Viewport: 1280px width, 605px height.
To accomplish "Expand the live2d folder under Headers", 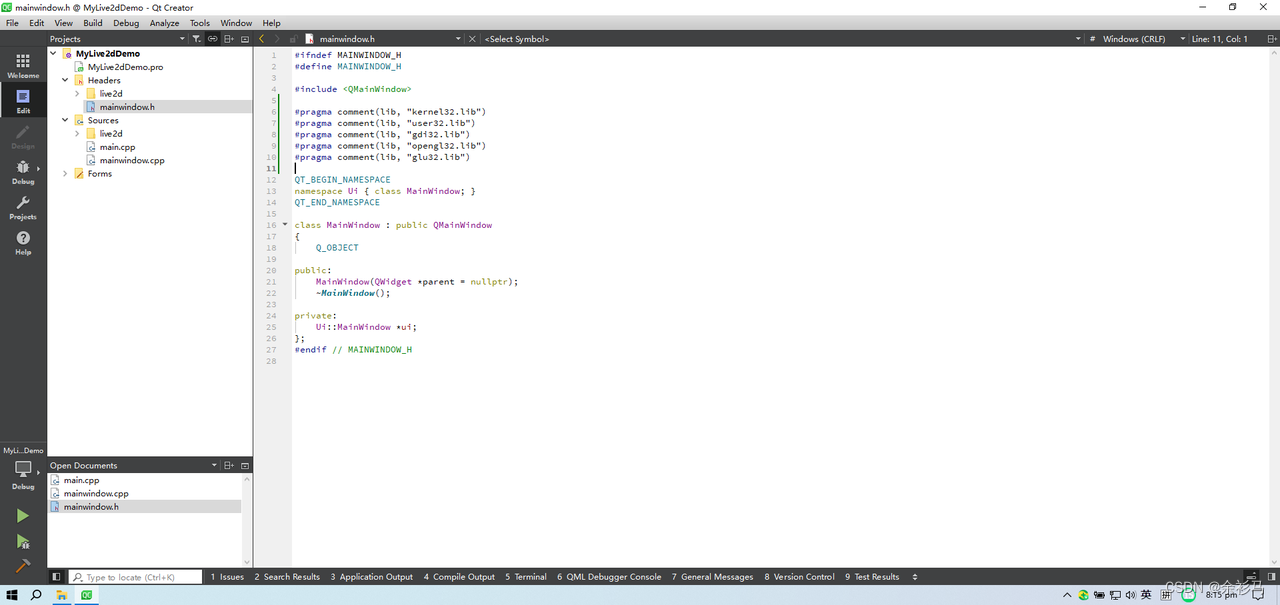I will [x=78, y=93].
